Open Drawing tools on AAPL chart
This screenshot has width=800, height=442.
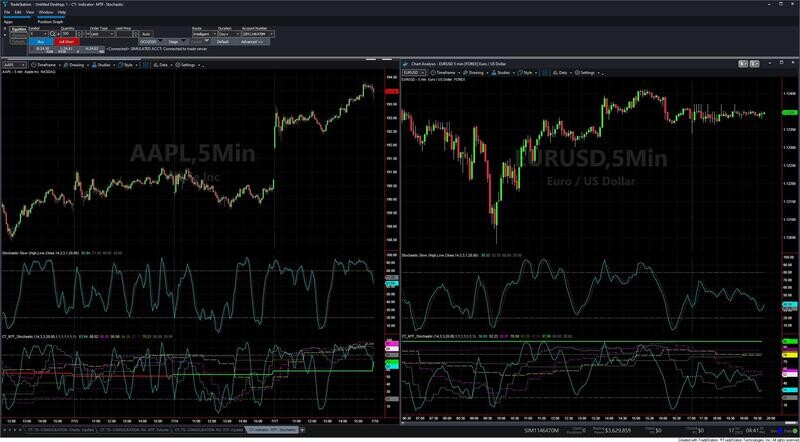coord(76,65)
